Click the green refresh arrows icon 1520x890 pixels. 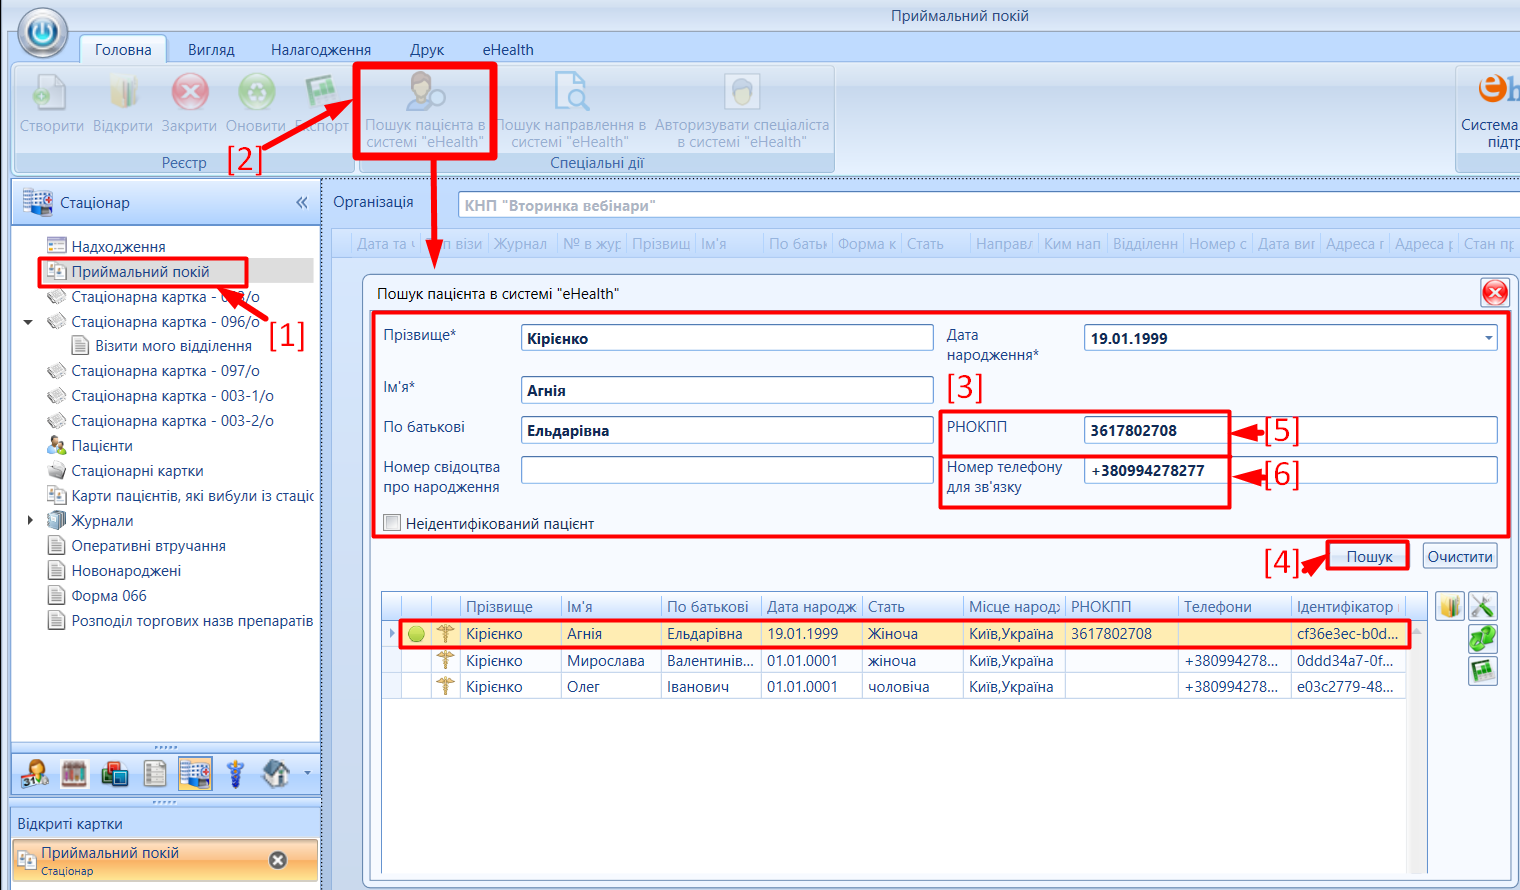point(1482,638)
